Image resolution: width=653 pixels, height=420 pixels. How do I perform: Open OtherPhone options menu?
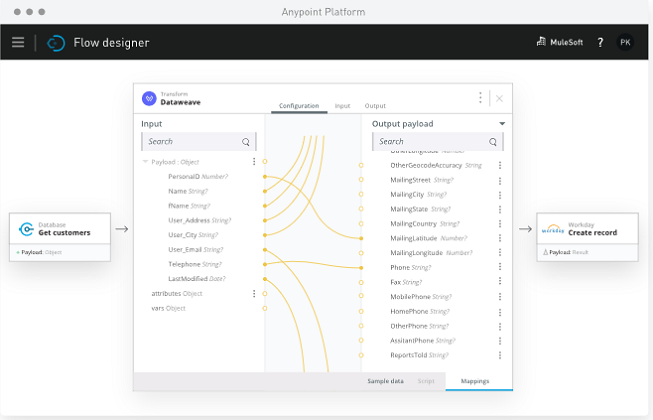tap(500, 326)
